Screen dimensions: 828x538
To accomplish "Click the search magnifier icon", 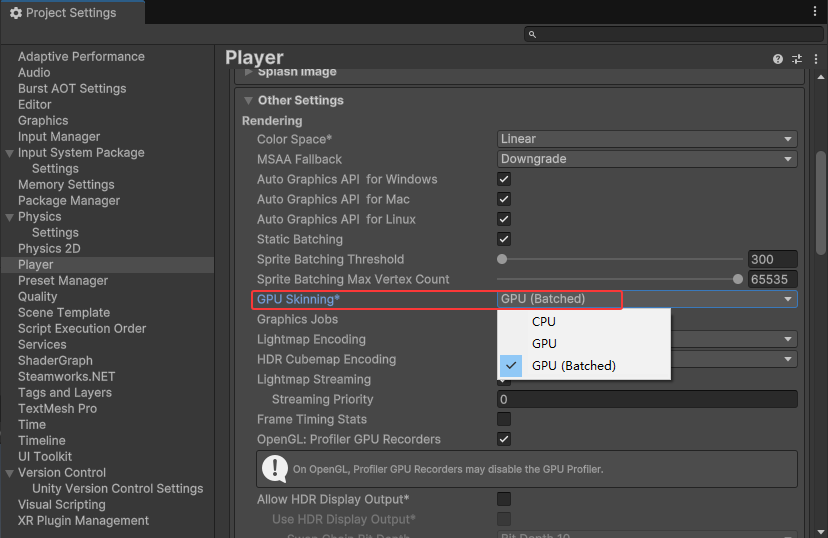I will pos(535,34).
